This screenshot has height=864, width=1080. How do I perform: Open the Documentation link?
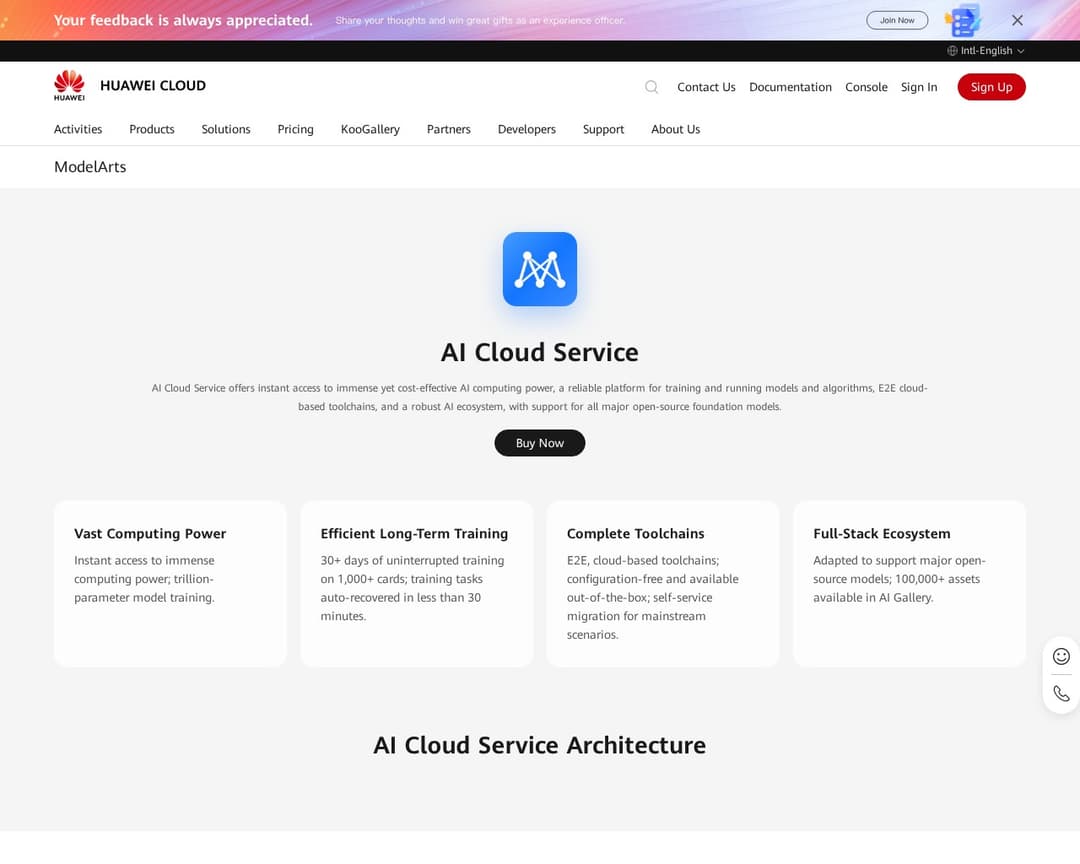(x=790, y=87)
